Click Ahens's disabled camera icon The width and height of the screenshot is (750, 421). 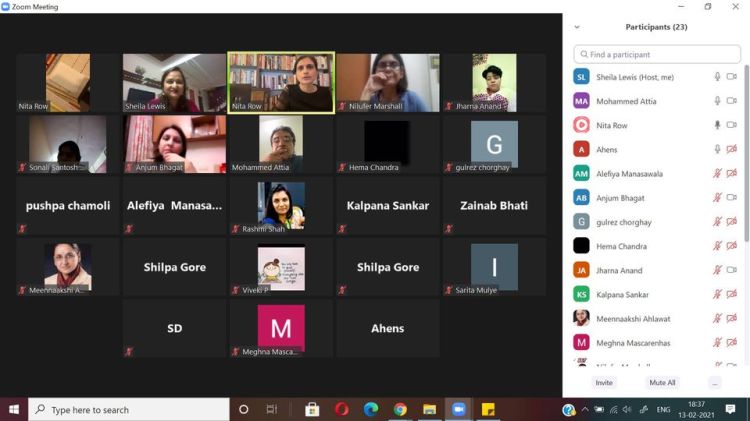click(x=732, y=149)
